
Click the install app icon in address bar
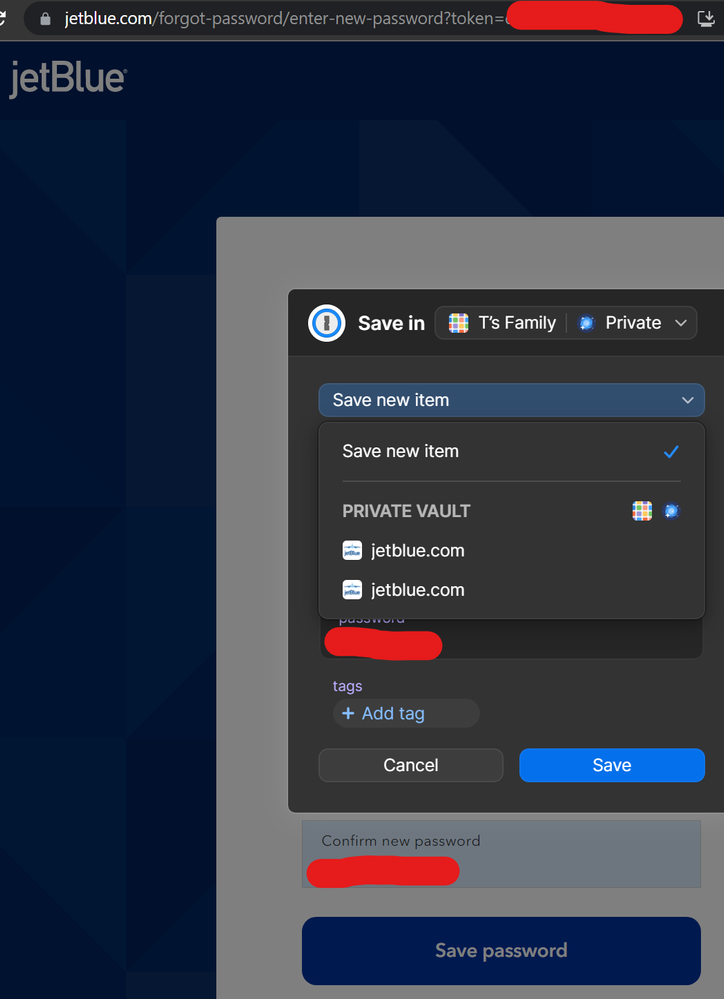click(705, 19)
